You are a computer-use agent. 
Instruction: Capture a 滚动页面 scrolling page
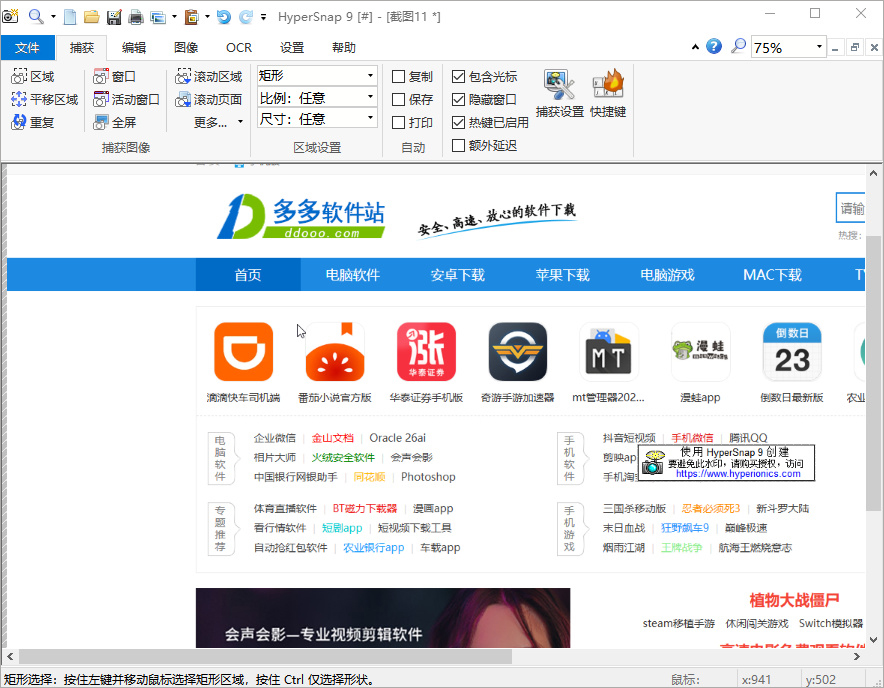(x=209, y=99)
